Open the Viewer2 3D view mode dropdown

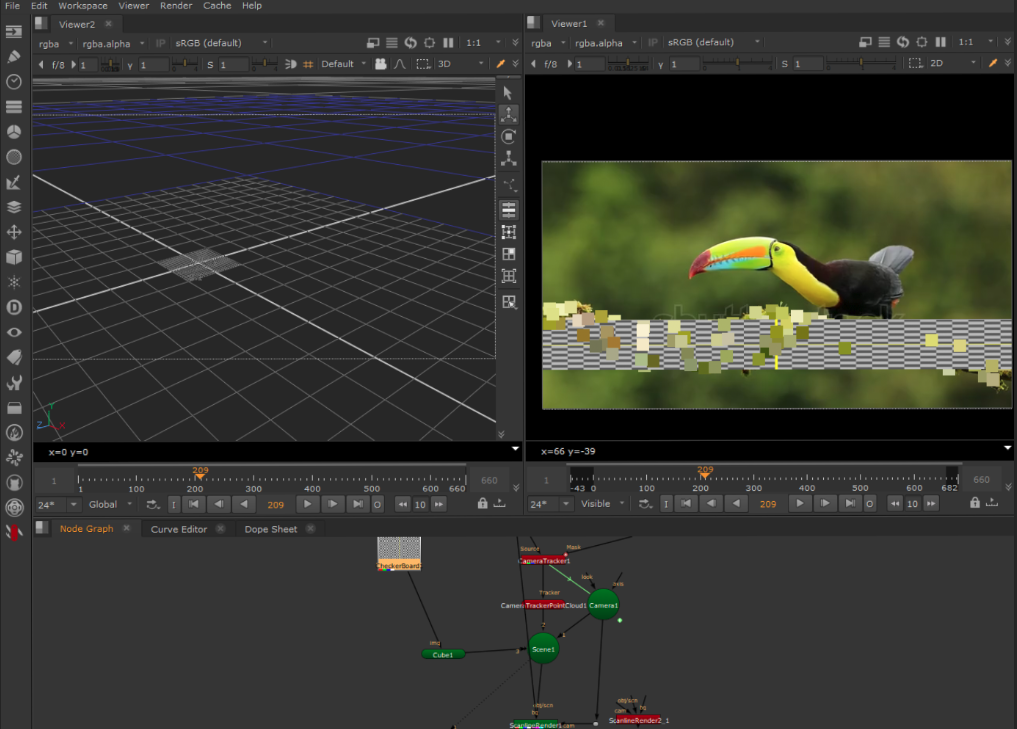tap(459, 64)
